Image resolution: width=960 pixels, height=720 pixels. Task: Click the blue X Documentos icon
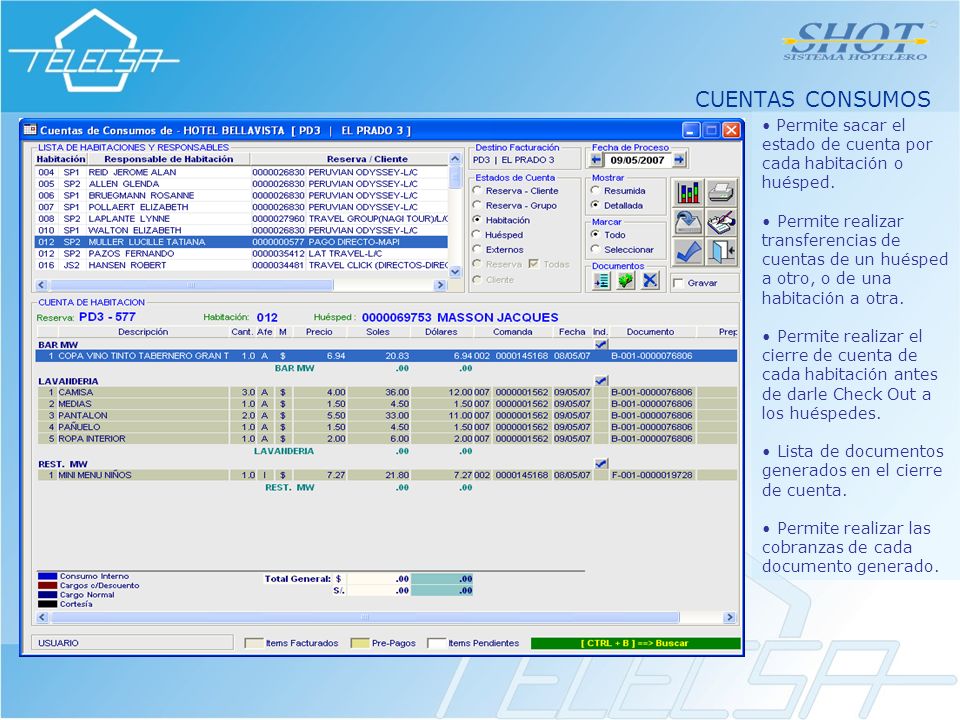click(650, 281)
